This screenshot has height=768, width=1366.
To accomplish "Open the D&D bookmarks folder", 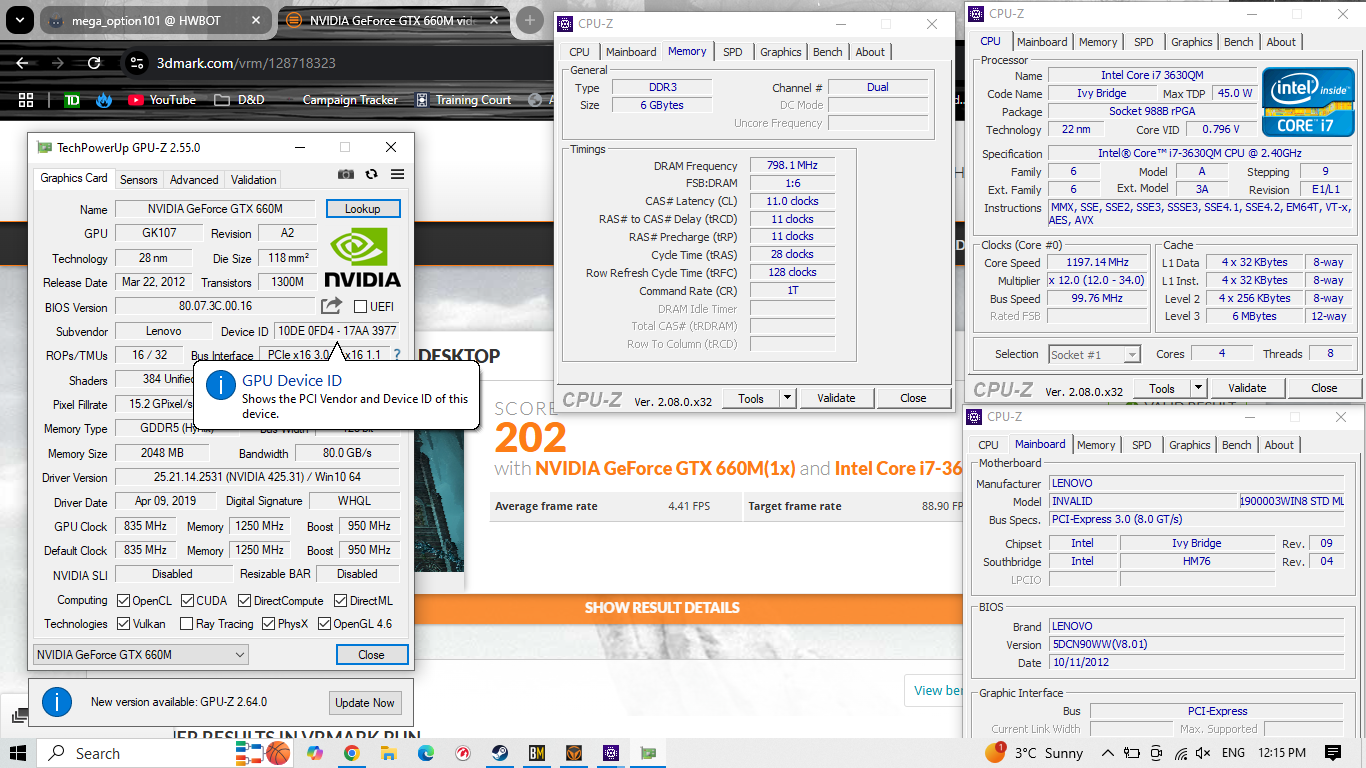I will click(x=239, y=100).
